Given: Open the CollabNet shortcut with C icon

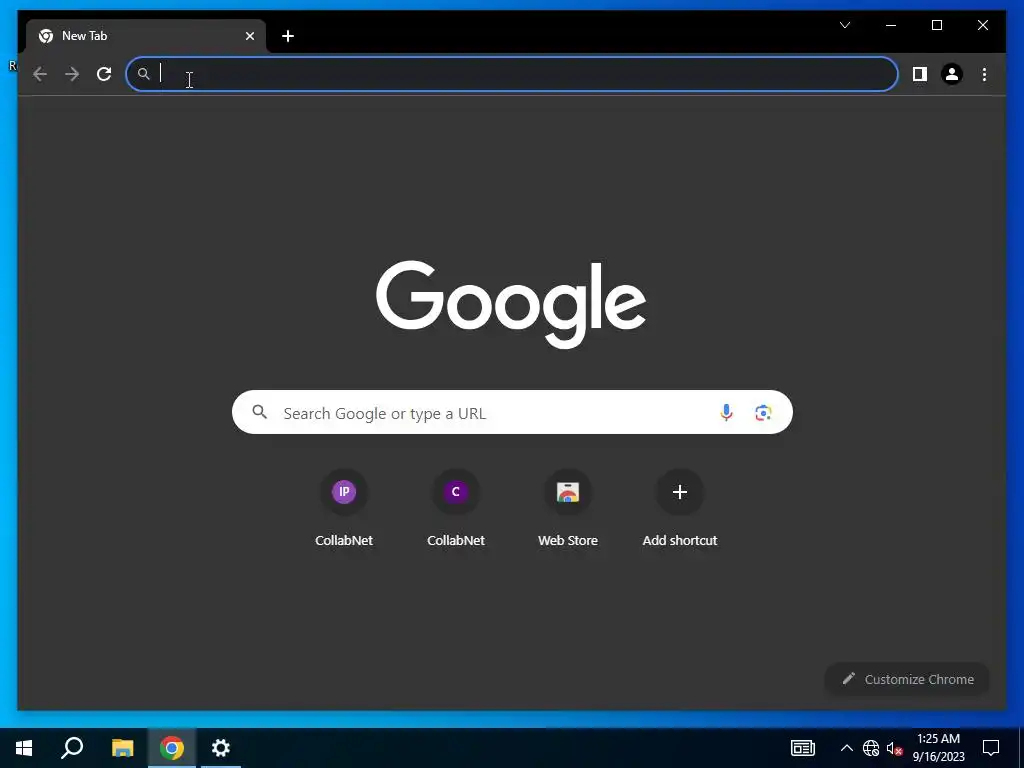Looking at the screenshot, I should pyautogui.click(x=456, y=508).
